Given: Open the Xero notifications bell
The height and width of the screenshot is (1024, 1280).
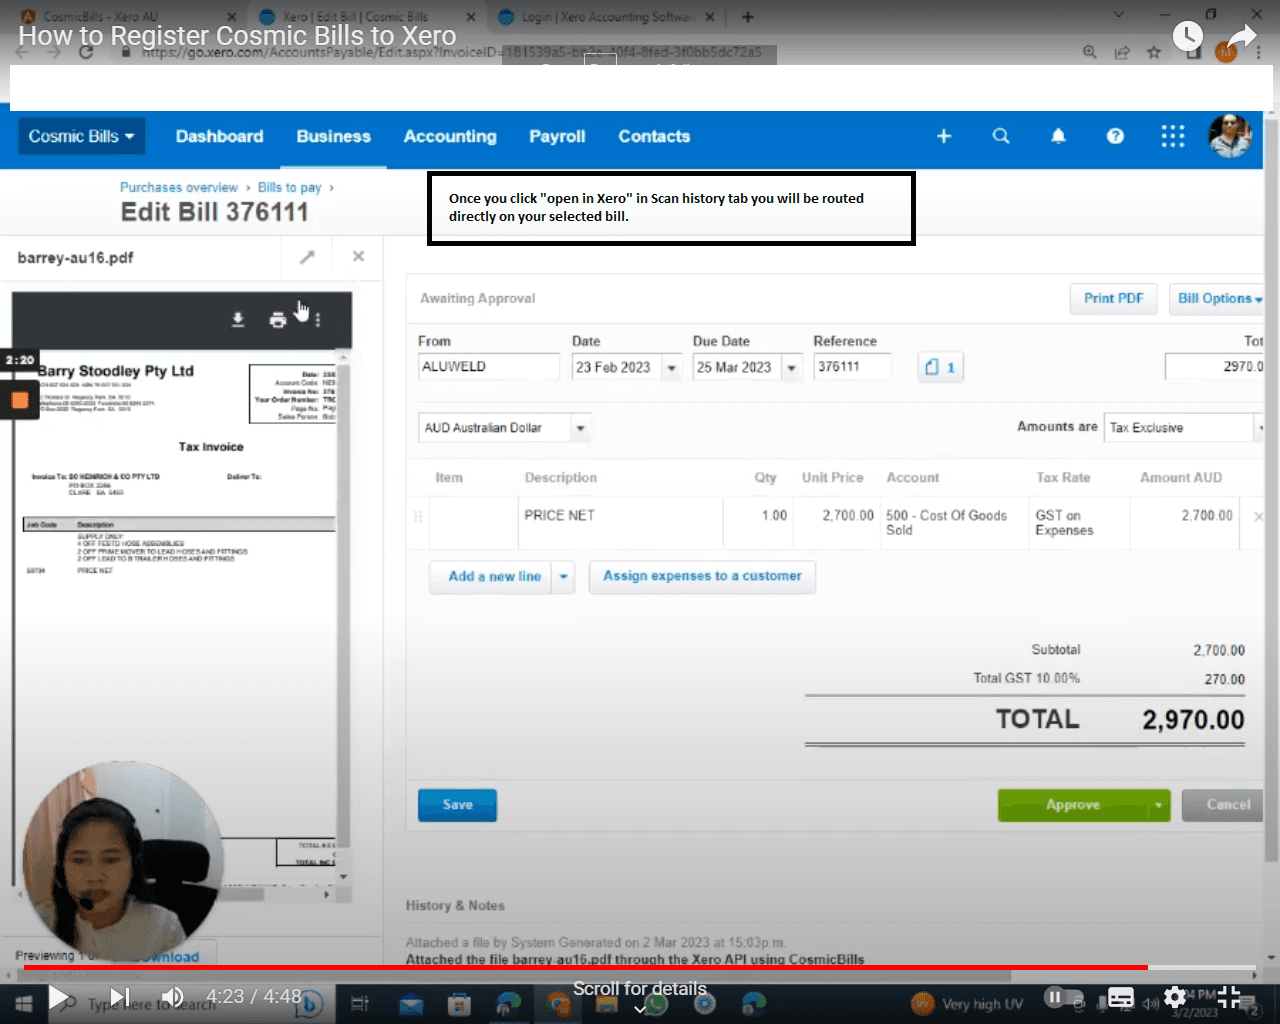Looking at the screenshot, I should coord(1058,136).
